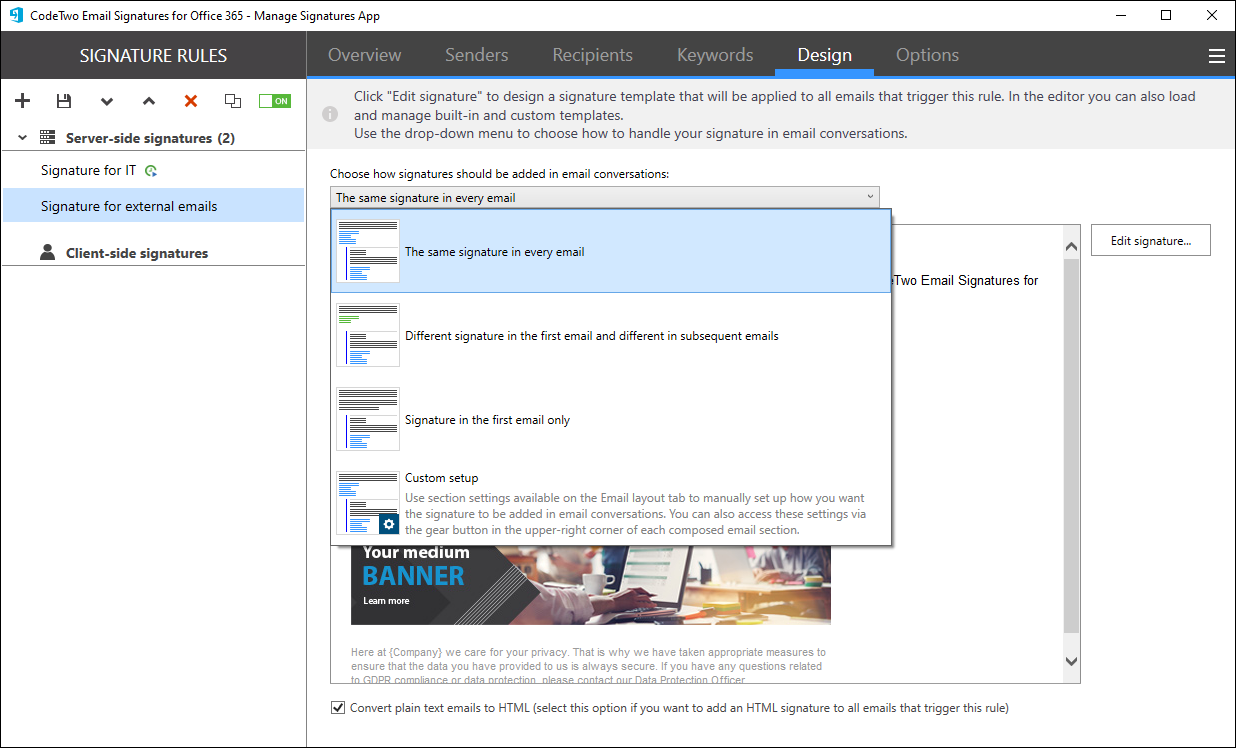
Task: Collapse the Server-side signatures group
Action: coord(22,138)
